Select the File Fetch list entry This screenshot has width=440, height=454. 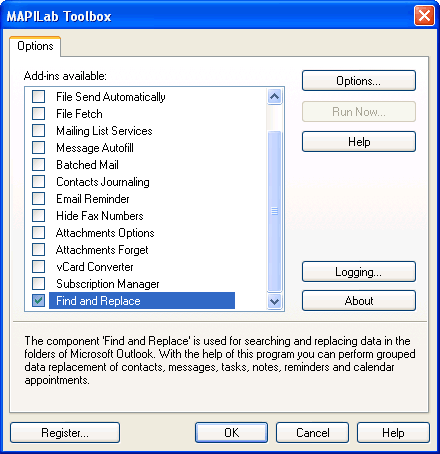[x=79, y=114]
